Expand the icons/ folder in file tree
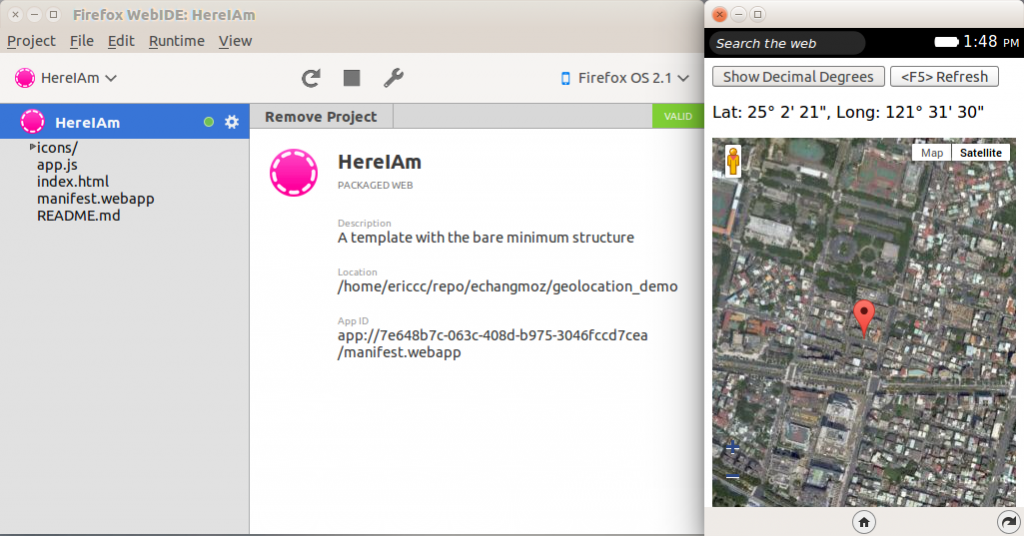 pos(33,148)
